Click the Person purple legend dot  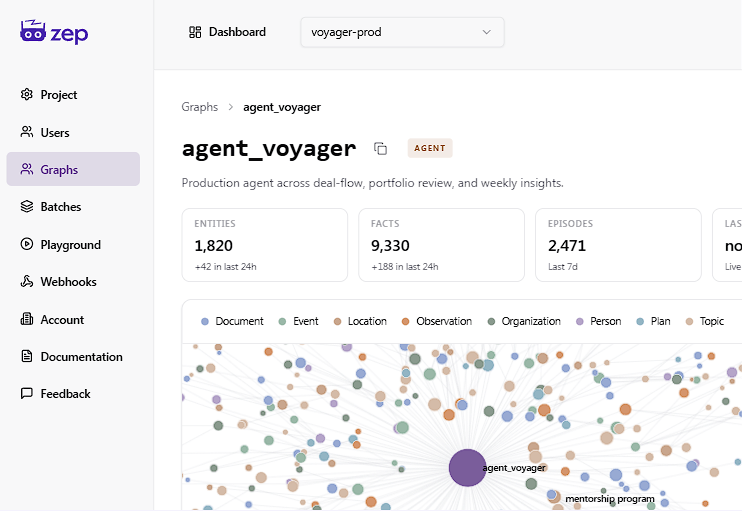[x=580, y=322]
